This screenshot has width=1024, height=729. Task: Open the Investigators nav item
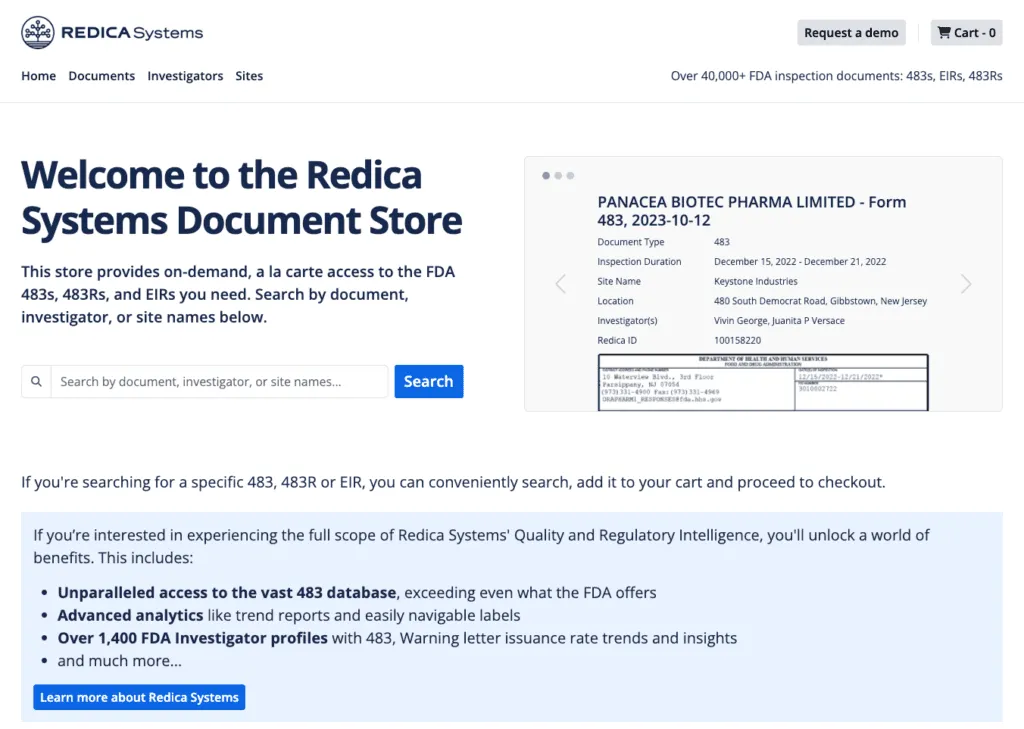(x=185, y=76)
